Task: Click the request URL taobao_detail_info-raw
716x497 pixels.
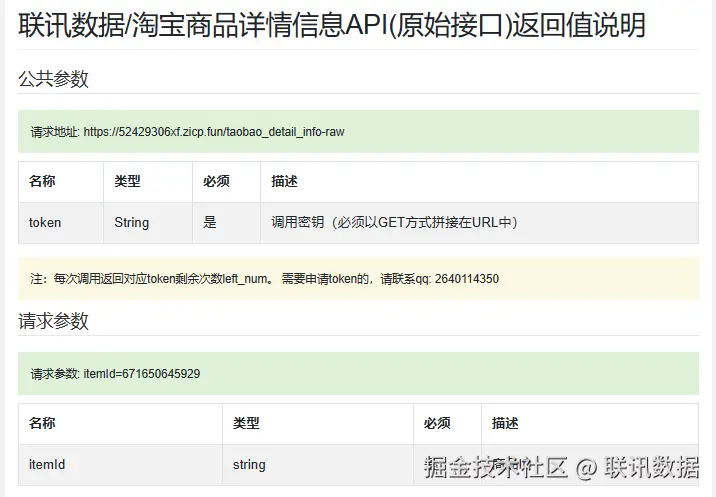Action: [x=214, y=132]
